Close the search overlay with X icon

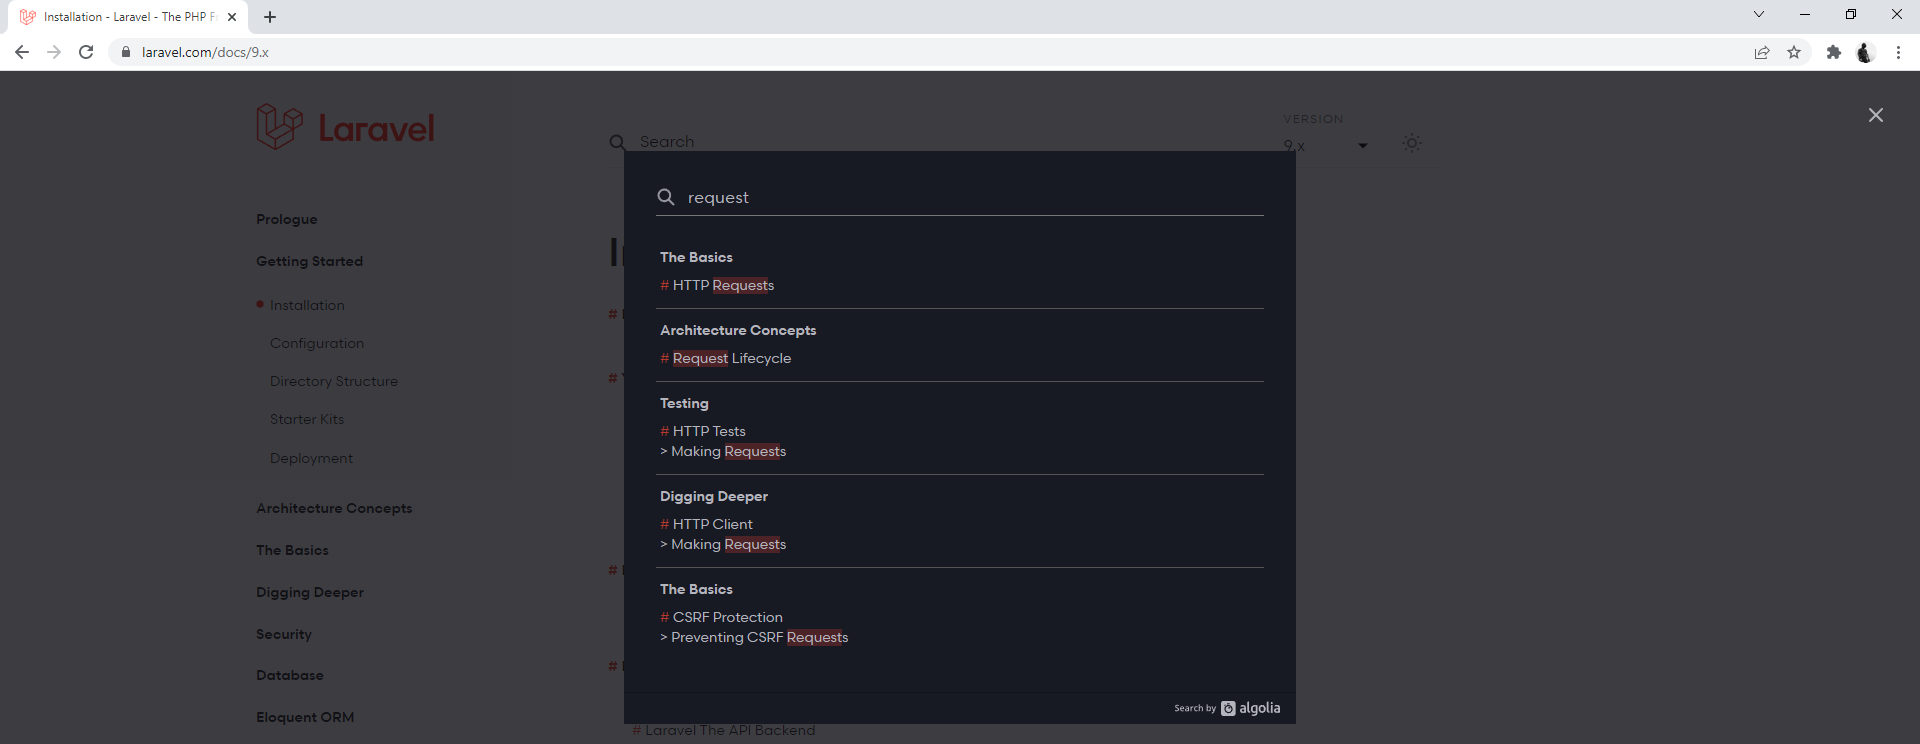[x=1876, y=115]
